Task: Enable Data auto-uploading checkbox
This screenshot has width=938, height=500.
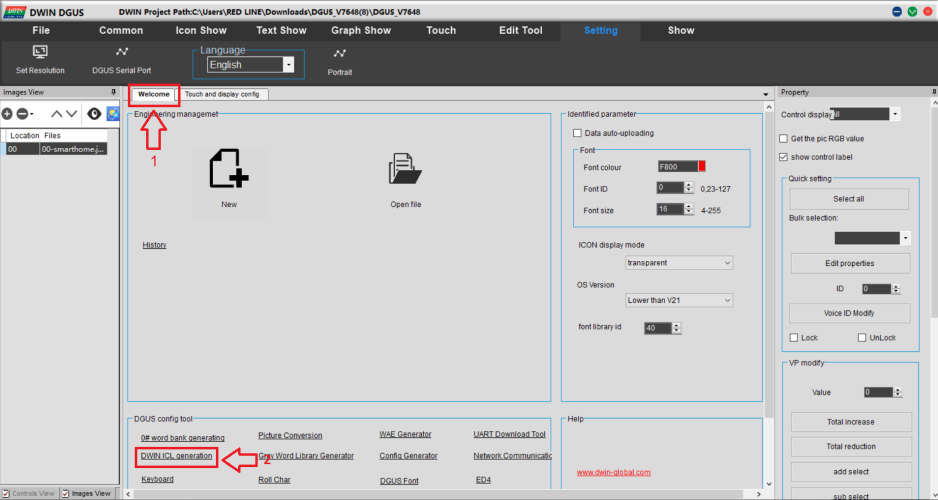Action: (x=576, y=133)
